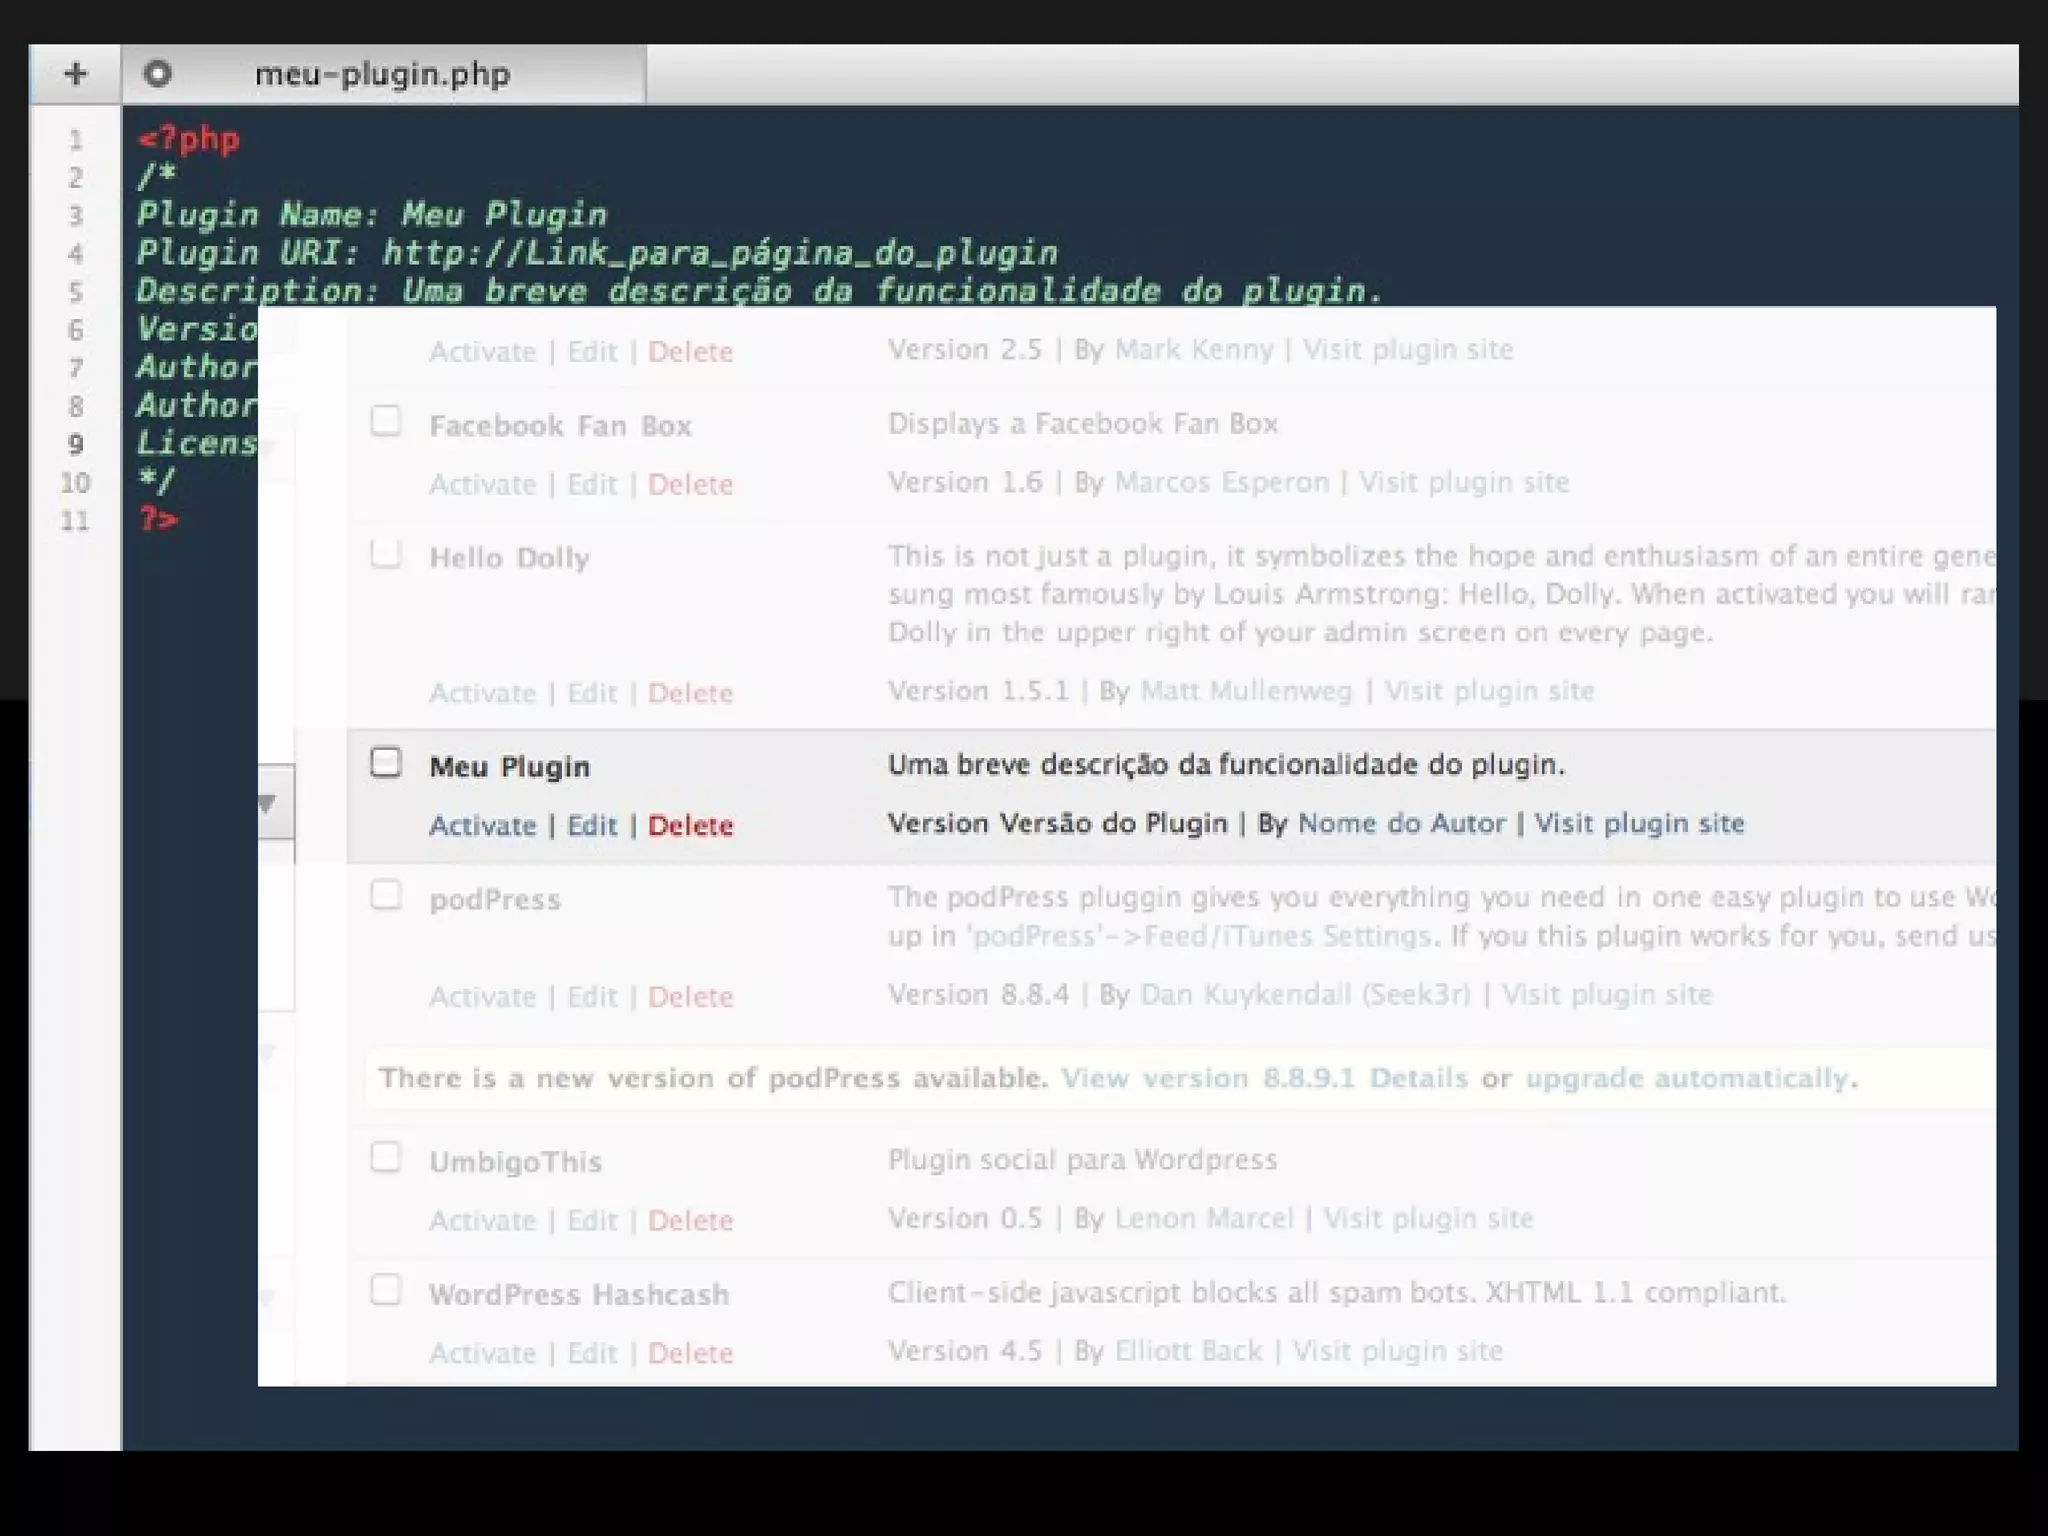Check the UmbigoThis checkbox

[x=386, y=1158]
